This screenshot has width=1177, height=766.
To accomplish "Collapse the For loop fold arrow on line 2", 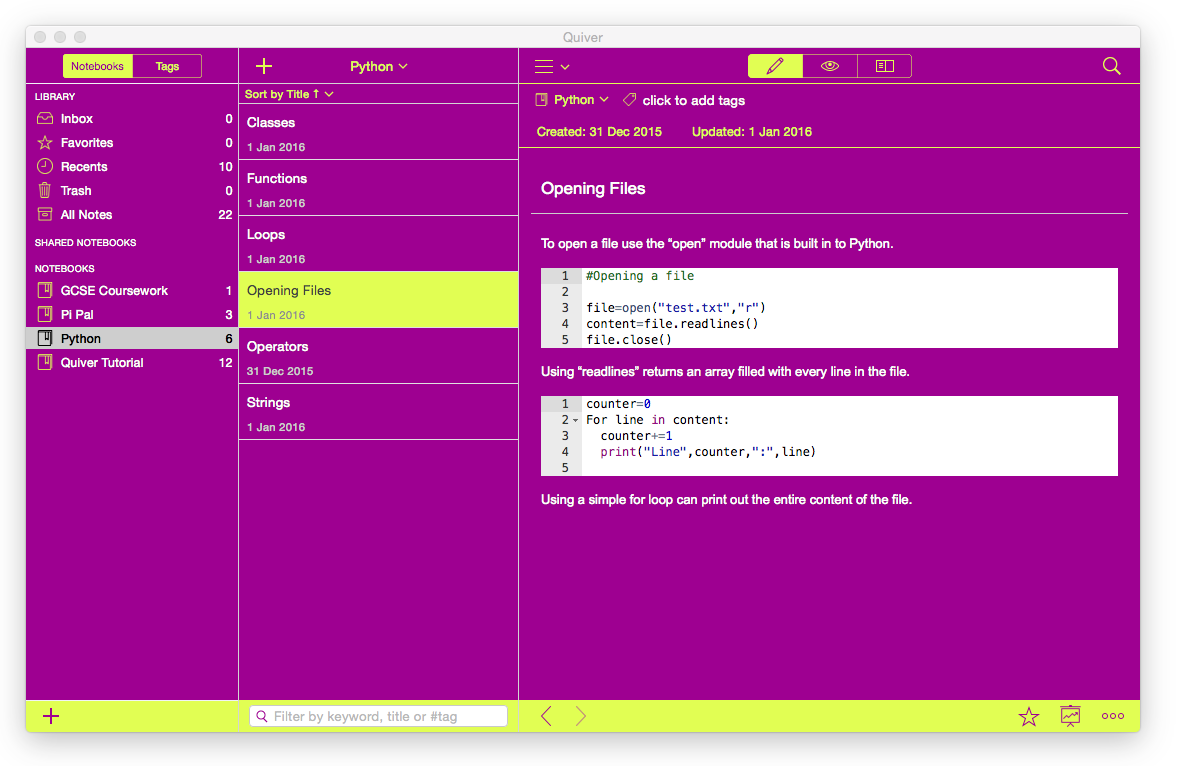I will pyautogui.click(x=576, y=421).
